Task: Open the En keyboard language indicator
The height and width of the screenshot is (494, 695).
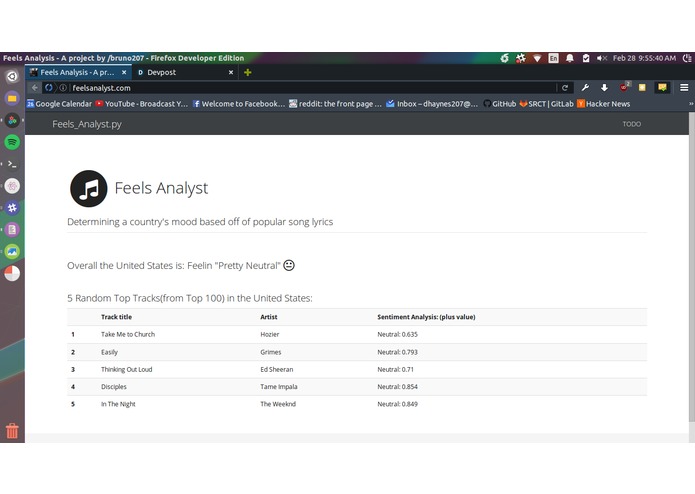Action: point(554,58)
